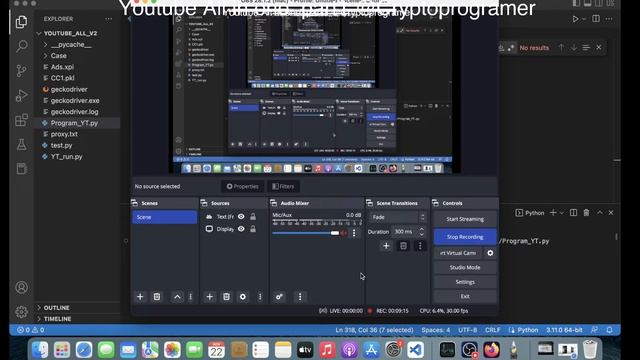Screen dimensions: 640x360
Task: Toggle find in selection in the find widget
Action: [587, 48]
